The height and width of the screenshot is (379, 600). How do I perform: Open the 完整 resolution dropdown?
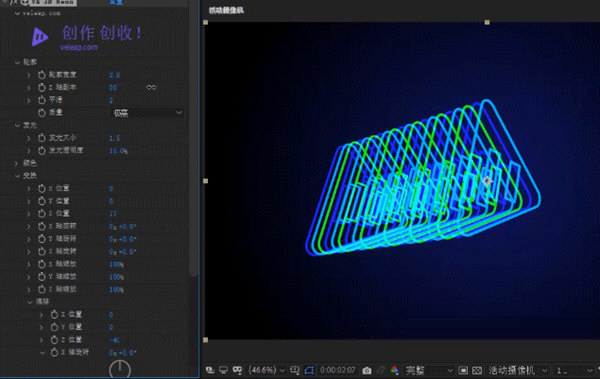coord(429,370)
